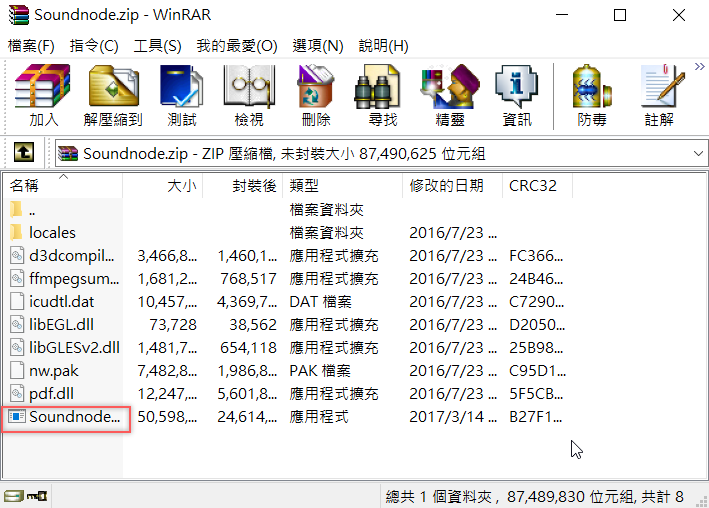
Task: Click the 資訊 (Info) toolbar icon
Action: click(517, 96)
